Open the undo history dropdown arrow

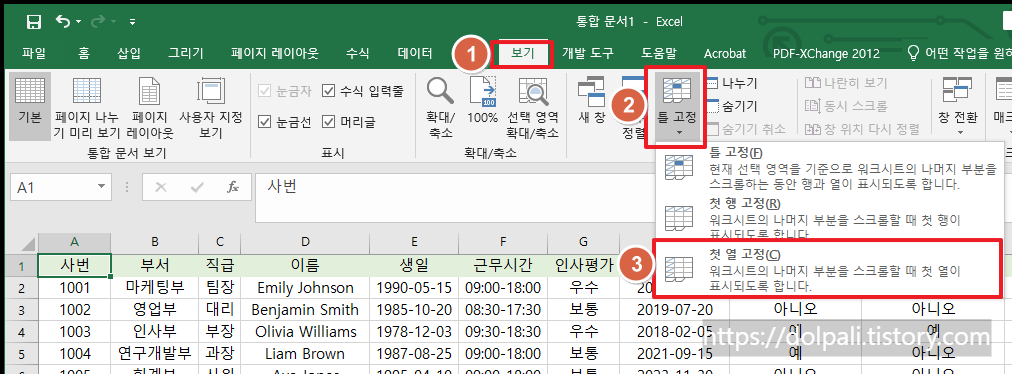pyautogui.click(x=79, y=23)
